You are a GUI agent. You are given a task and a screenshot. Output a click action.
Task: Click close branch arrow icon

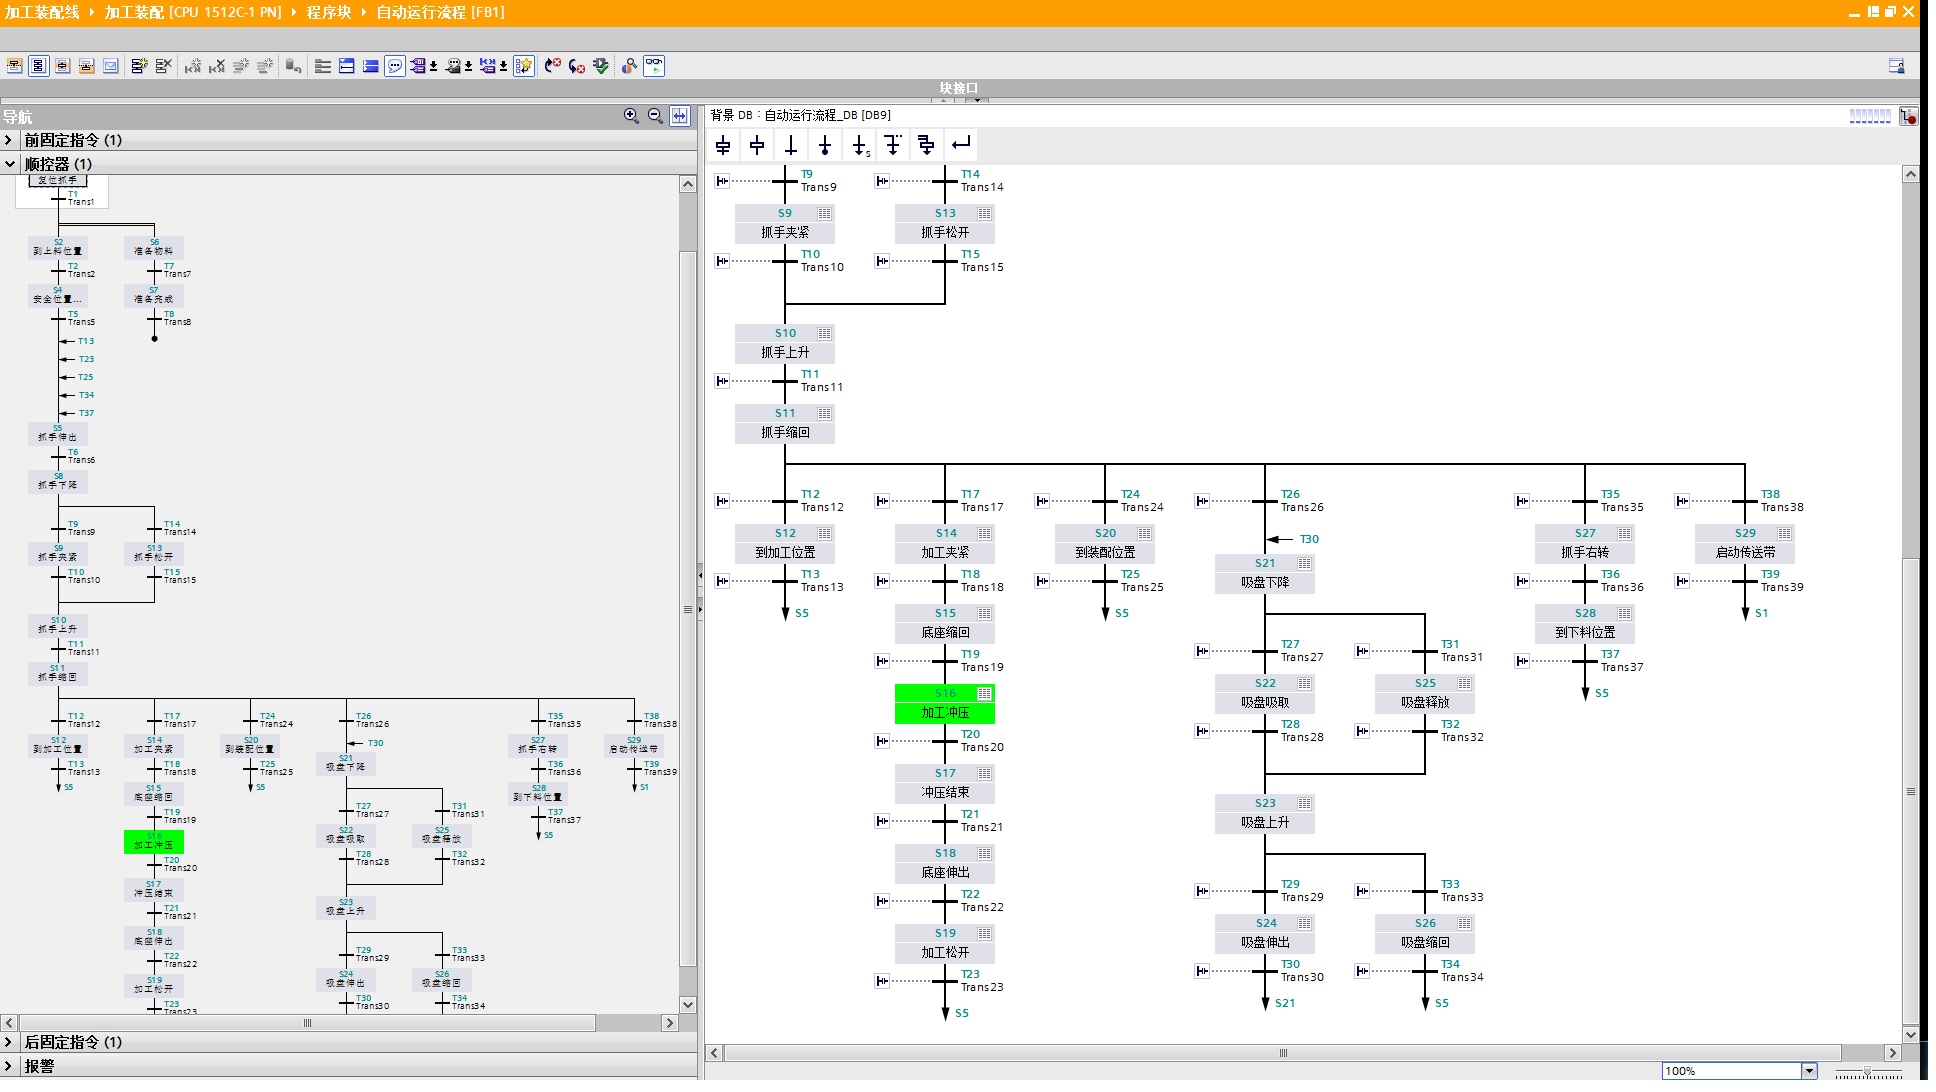click(961, 146)
